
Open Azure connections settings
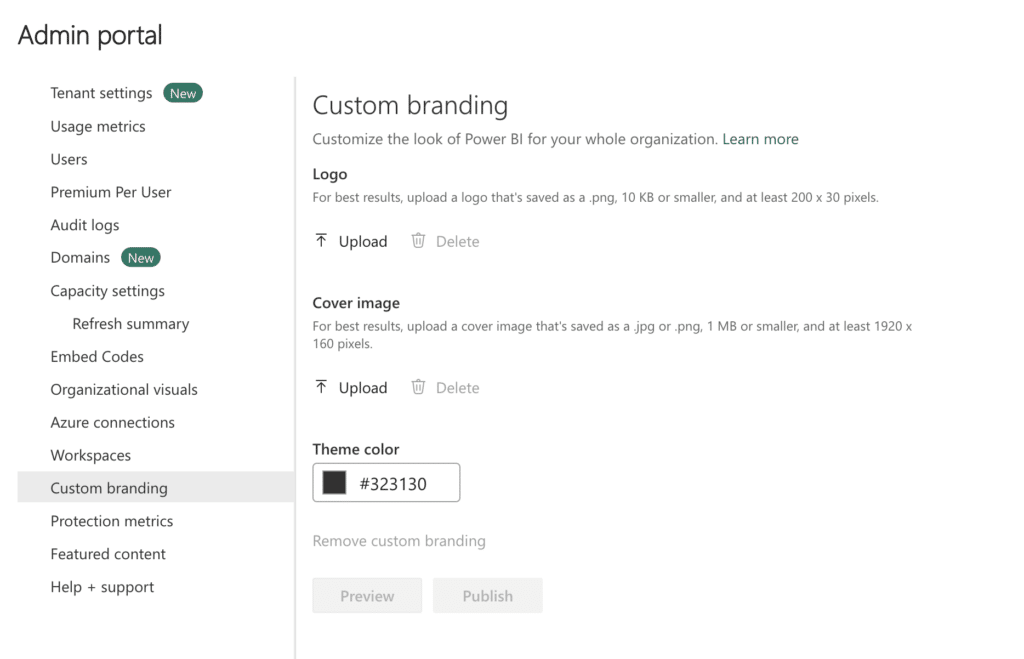(x=112, y=423)
